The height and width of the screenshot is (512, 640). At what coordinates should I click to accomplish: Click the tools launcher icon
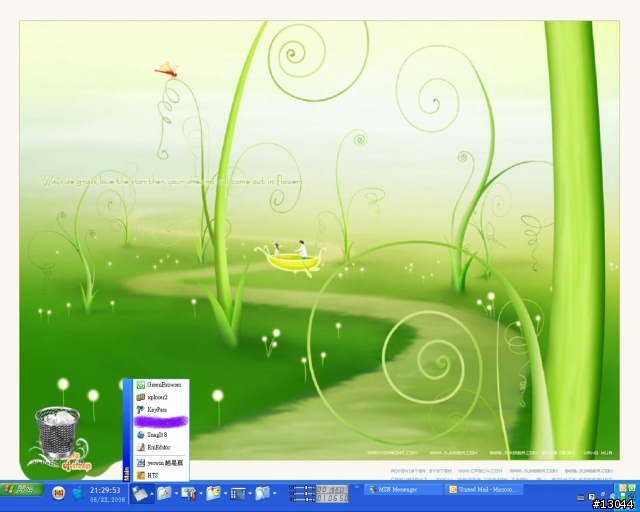189,493
